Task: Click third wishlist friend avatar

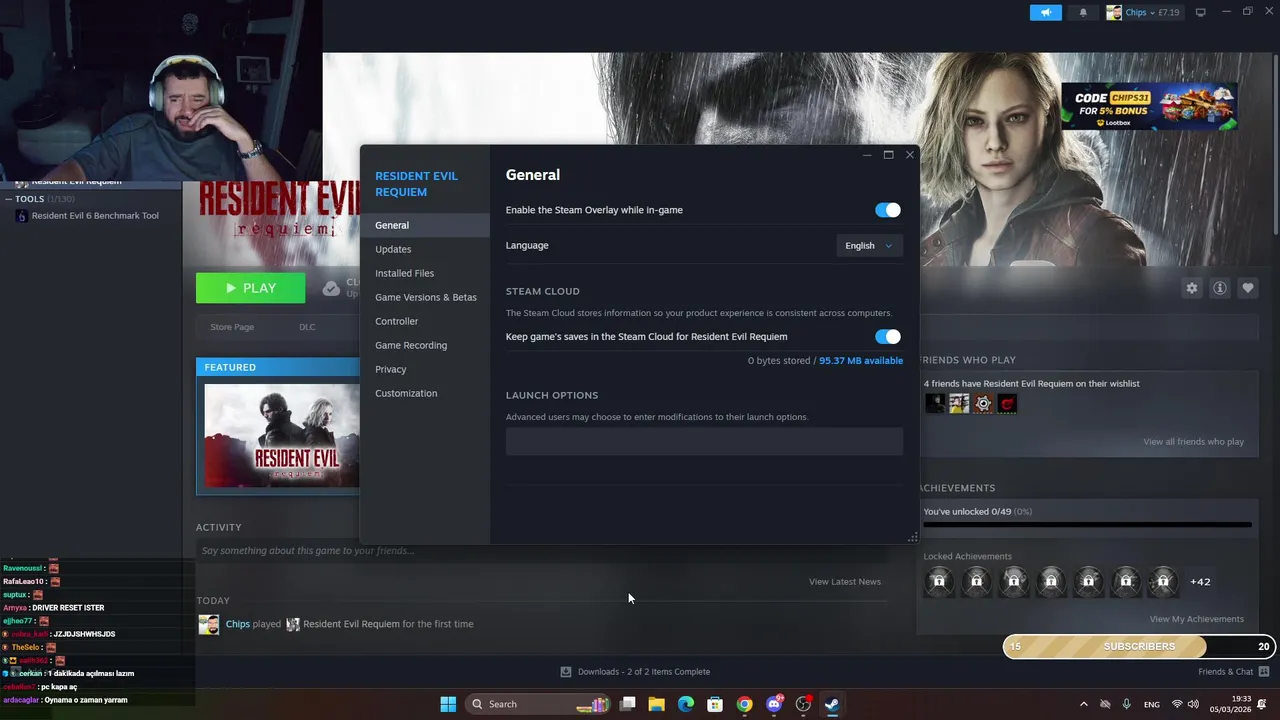Action: coord(983,404)
